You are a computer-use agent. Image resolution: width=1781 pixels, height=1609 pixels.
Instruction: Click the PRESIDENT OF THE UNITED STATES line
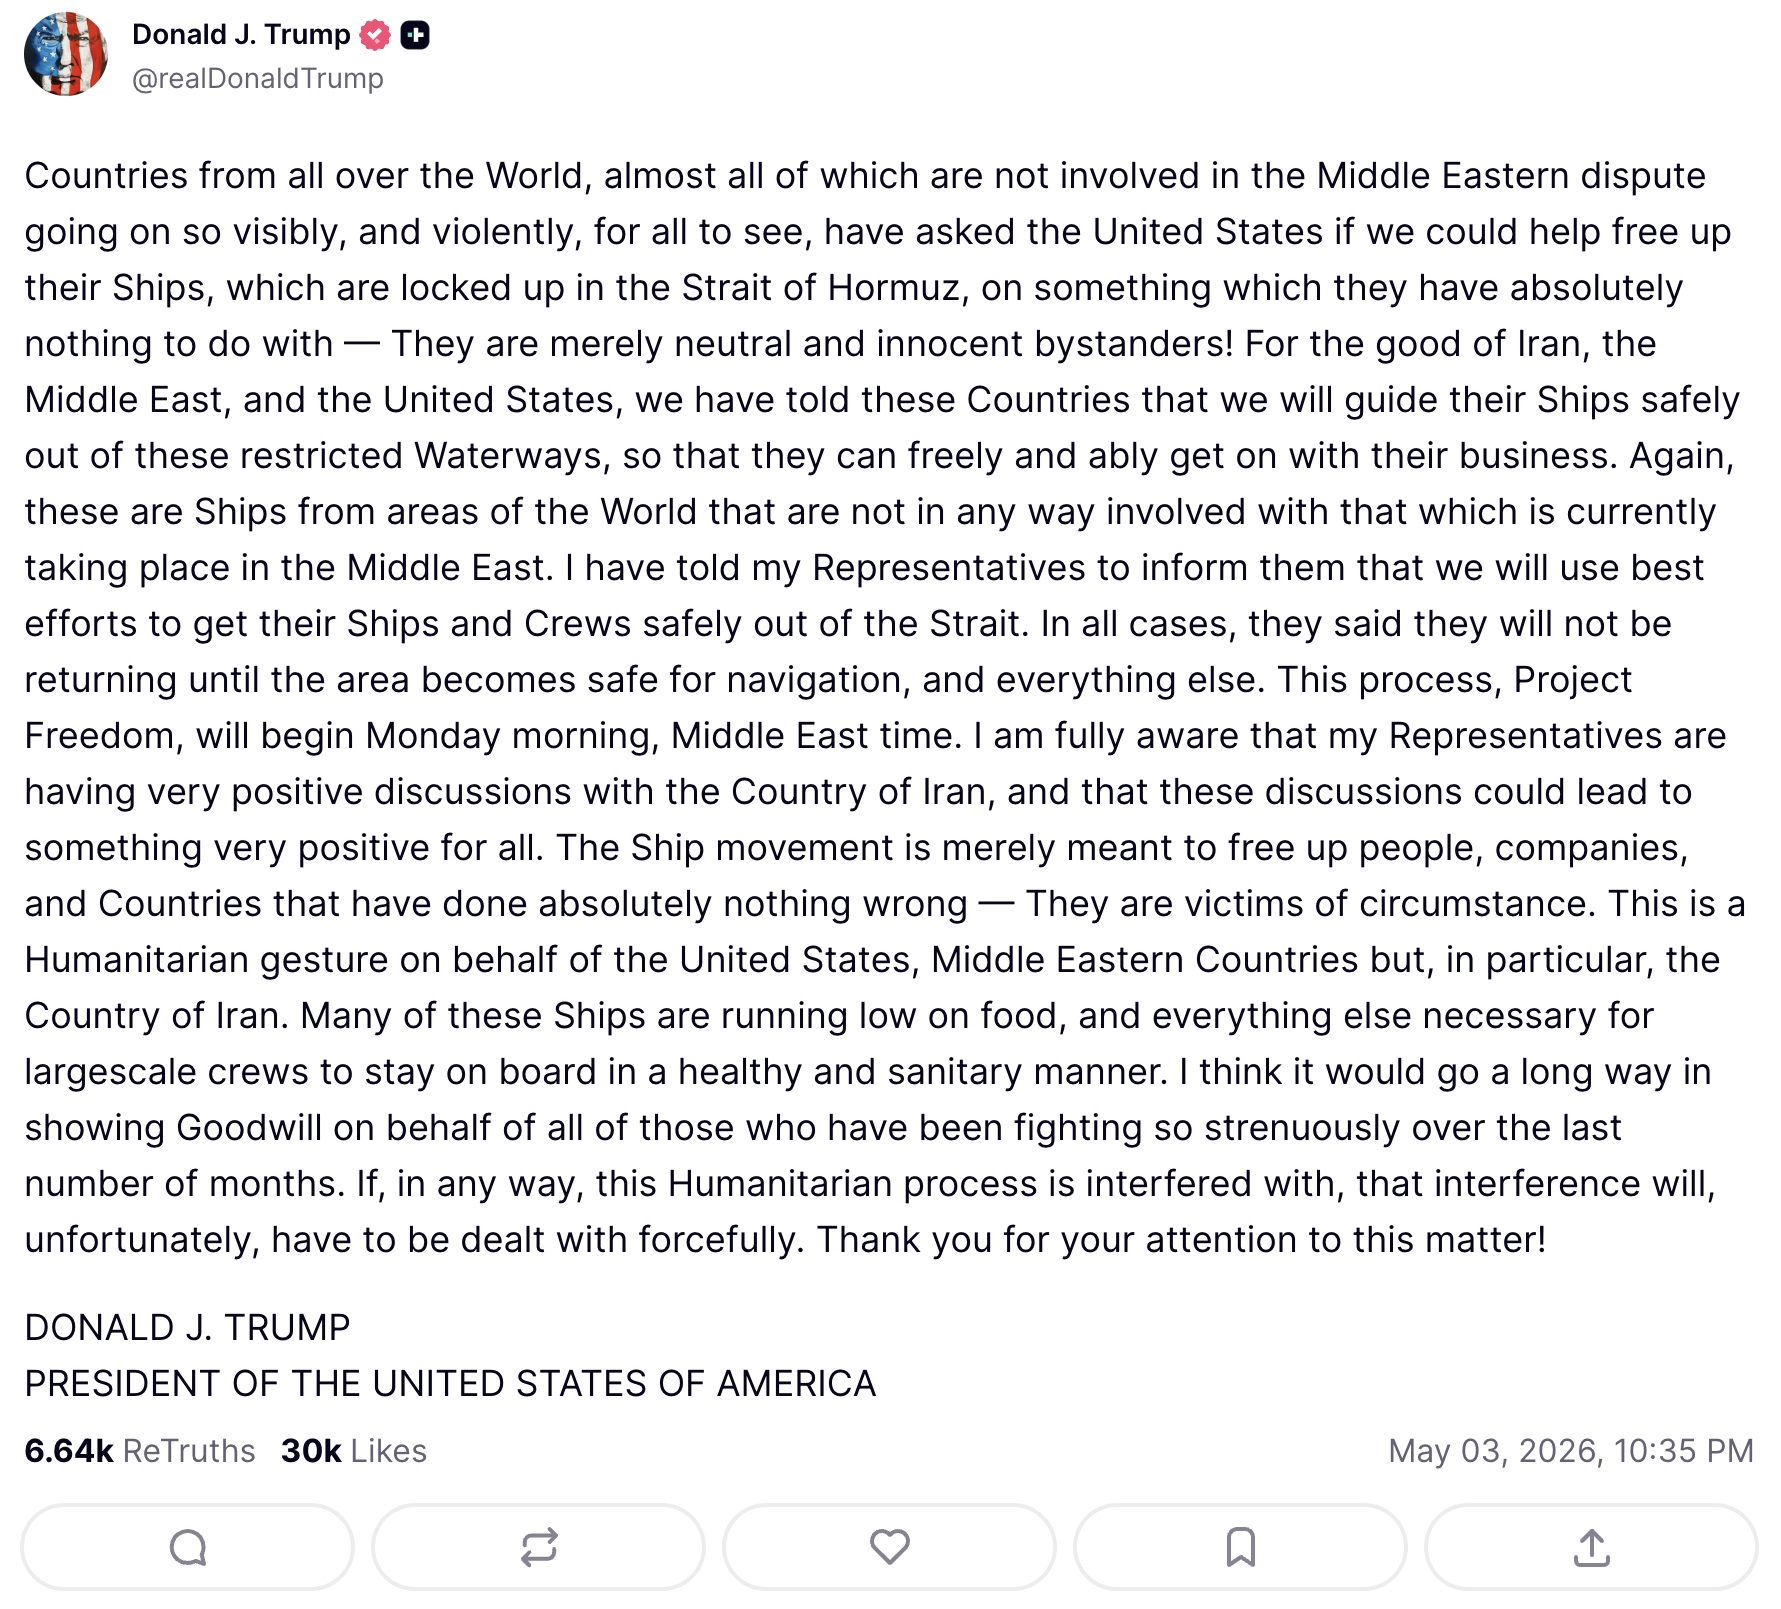(x=450, y=1384)
